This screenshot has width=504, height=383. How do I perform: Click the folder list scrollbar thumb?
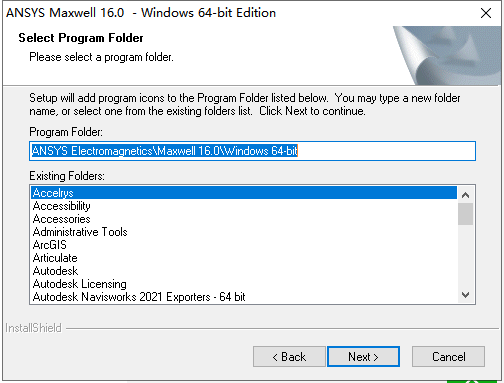tap(466, 214)
